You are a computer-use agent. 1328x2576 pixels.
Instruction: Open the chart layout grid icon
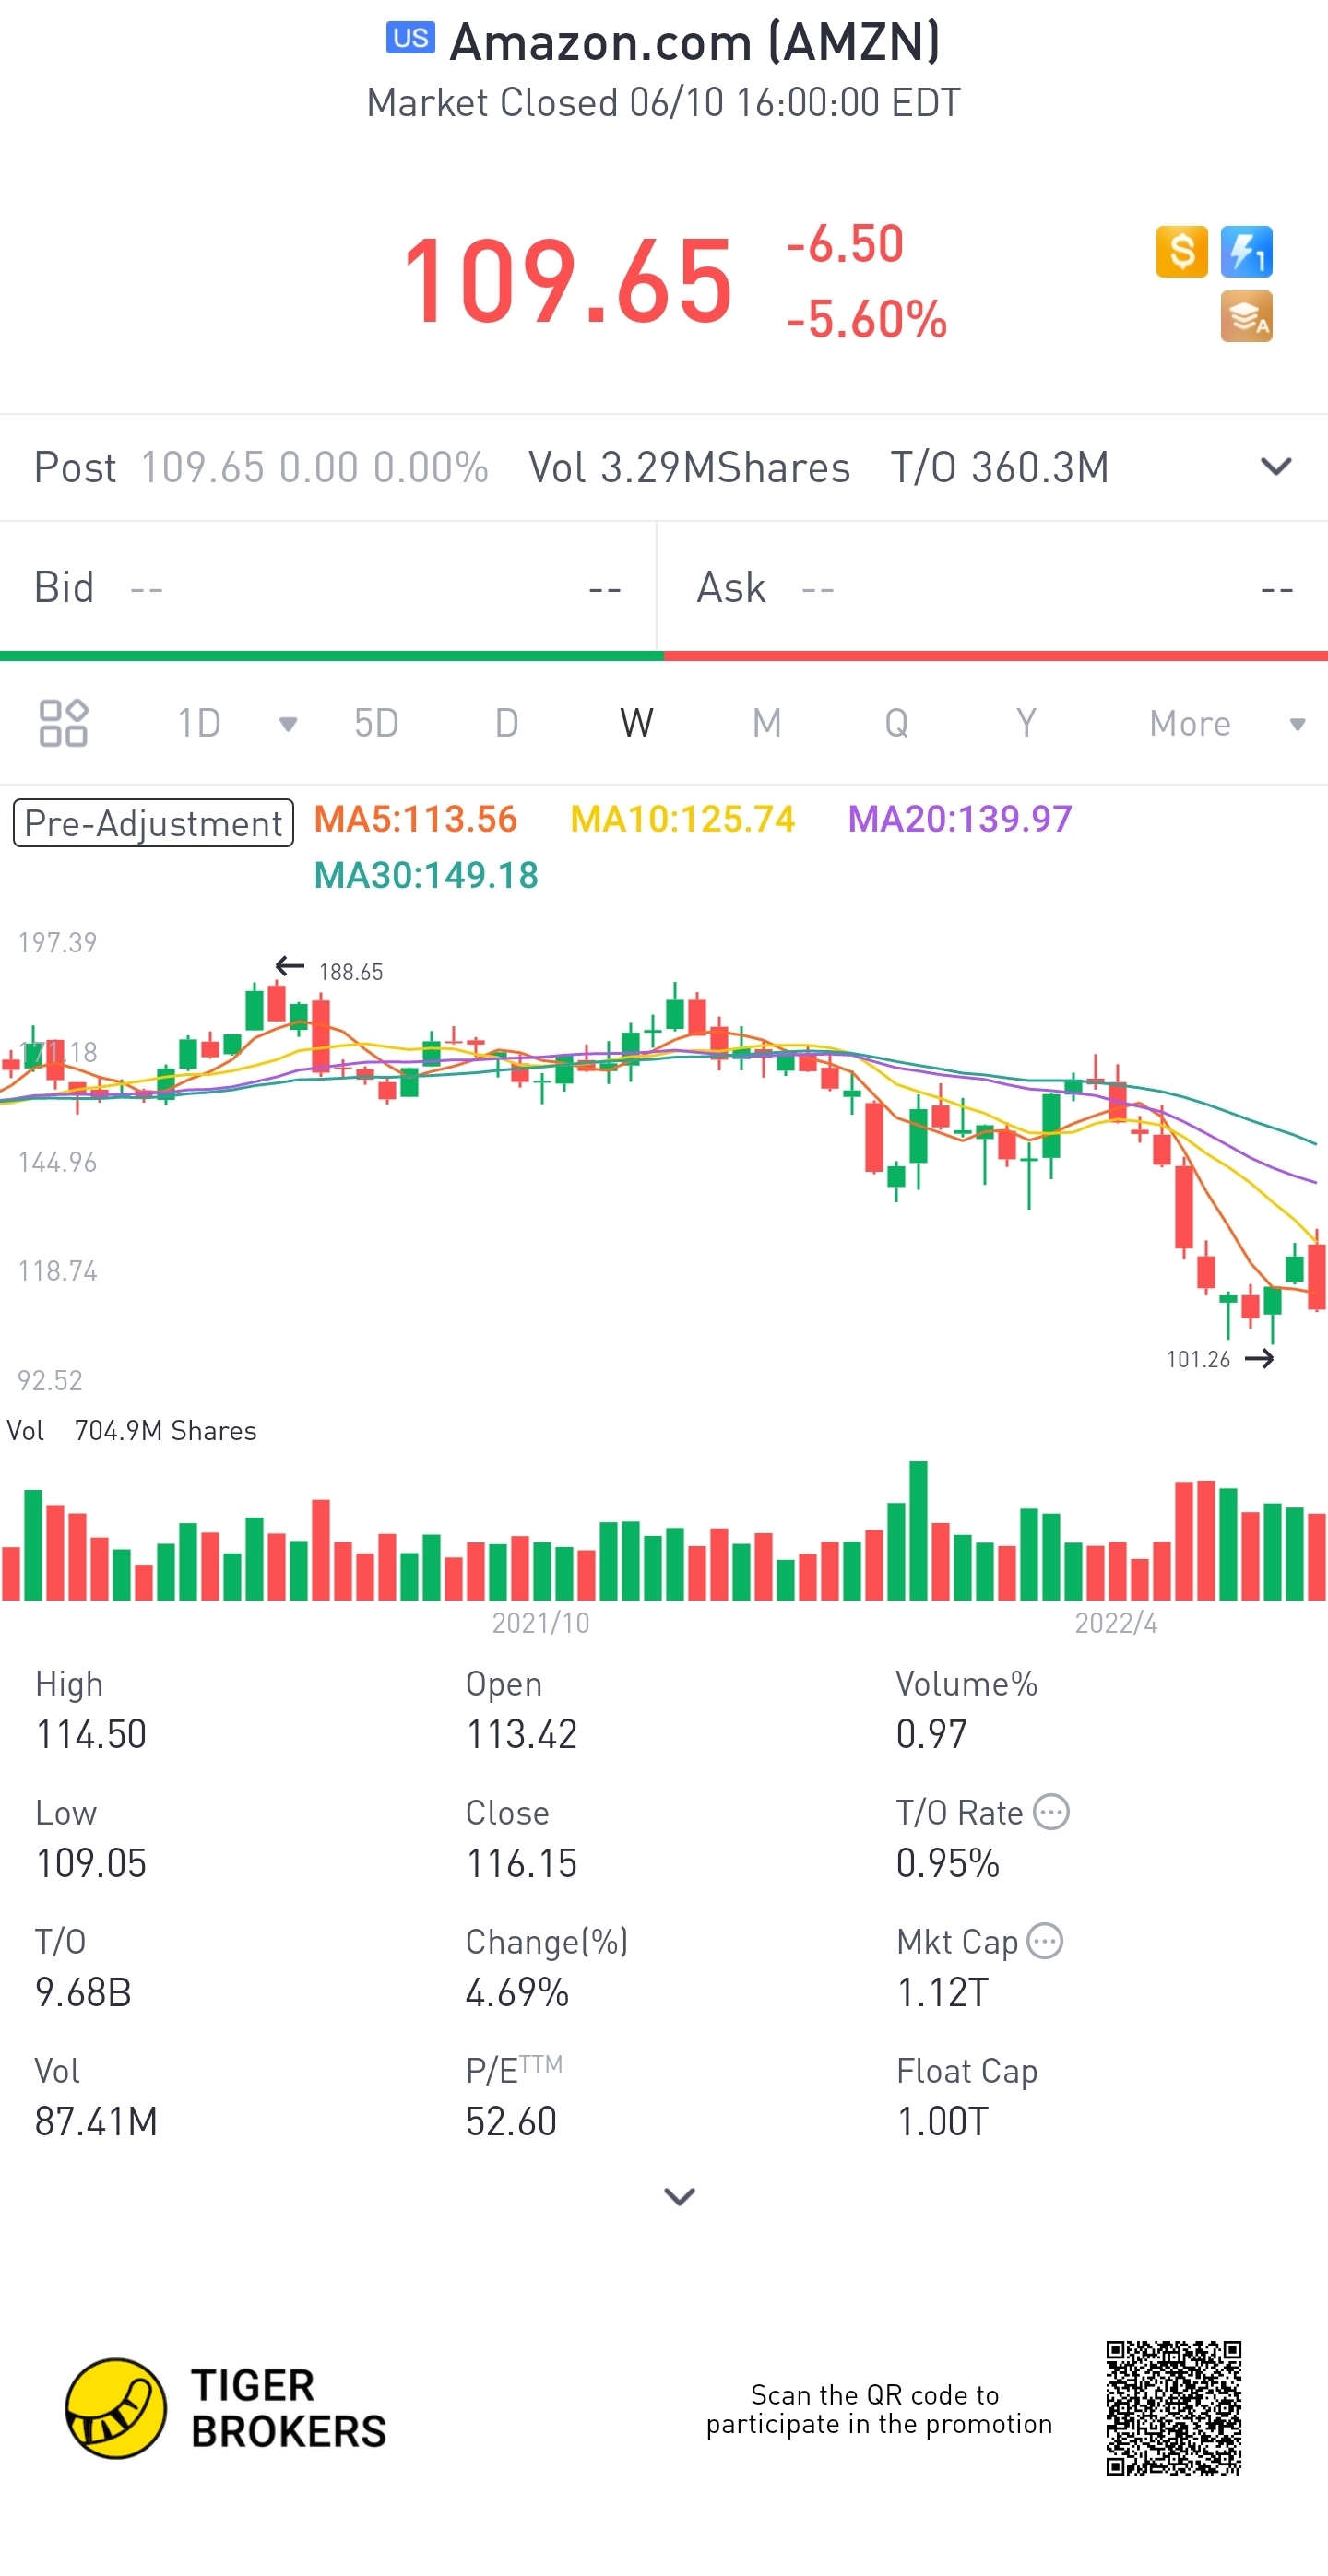63,723
